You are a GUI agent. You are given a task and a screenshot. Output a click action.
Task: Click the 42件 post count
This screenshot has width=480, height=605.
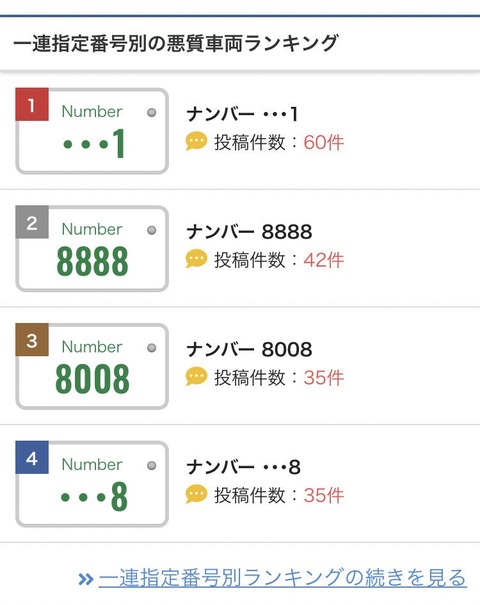[323, 260]
